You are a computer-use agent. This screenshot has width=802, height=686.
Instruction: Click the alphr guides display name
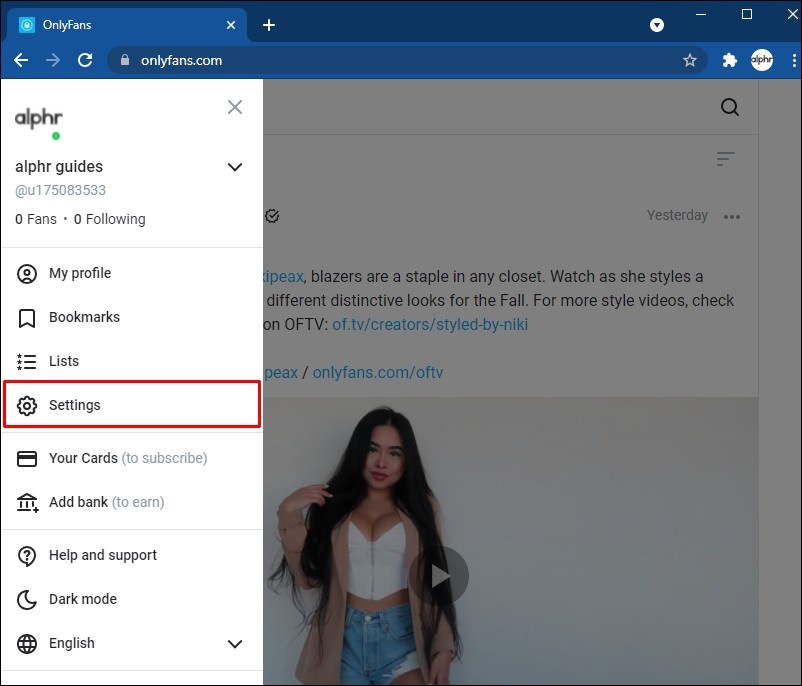click(x=59, y=167)
